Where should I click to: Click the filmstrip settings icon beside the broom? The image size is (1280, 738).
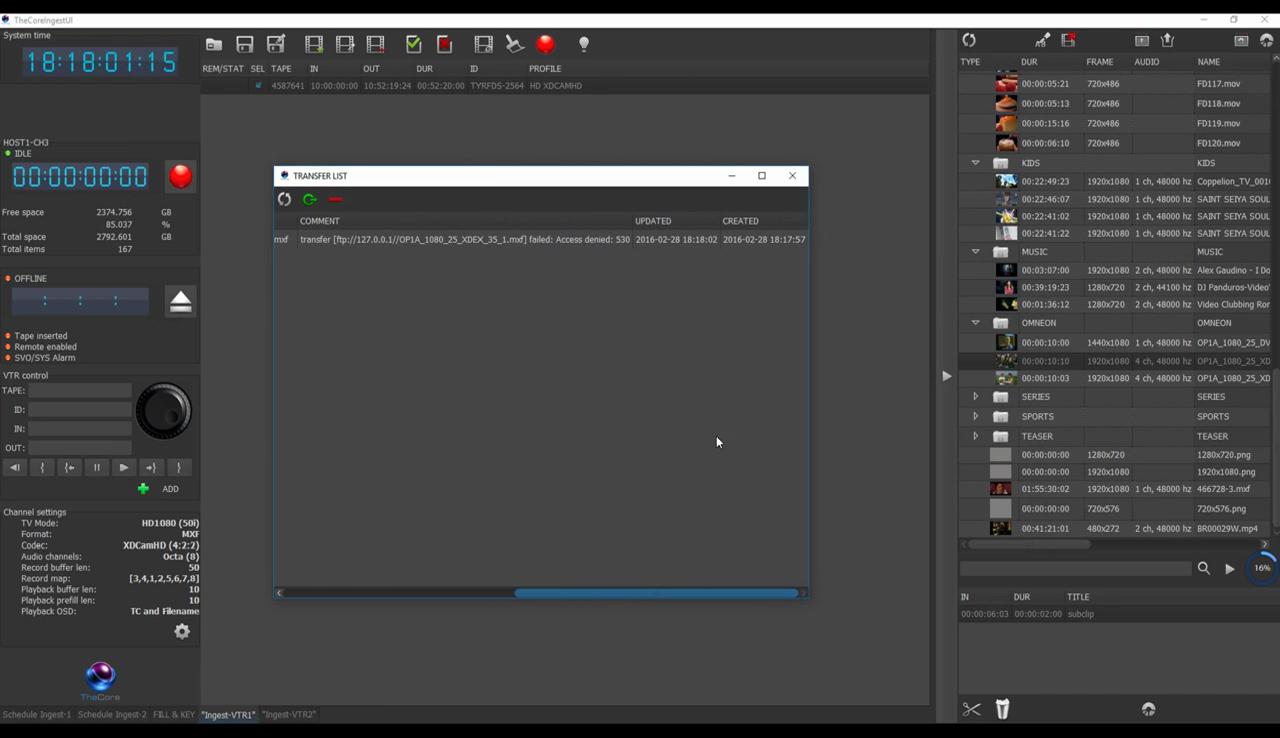[x=483, y=44]
